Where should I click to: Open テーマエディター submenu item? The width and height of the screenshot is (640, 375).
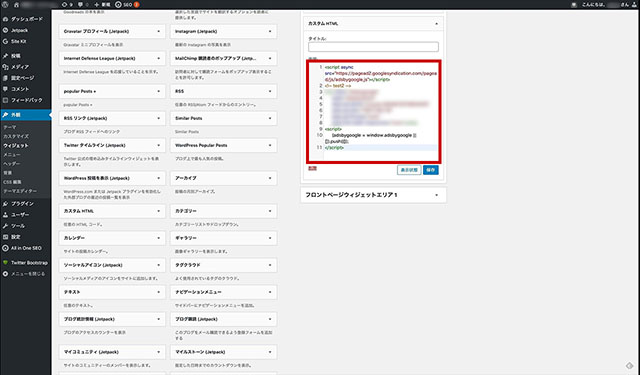(20, 191)
